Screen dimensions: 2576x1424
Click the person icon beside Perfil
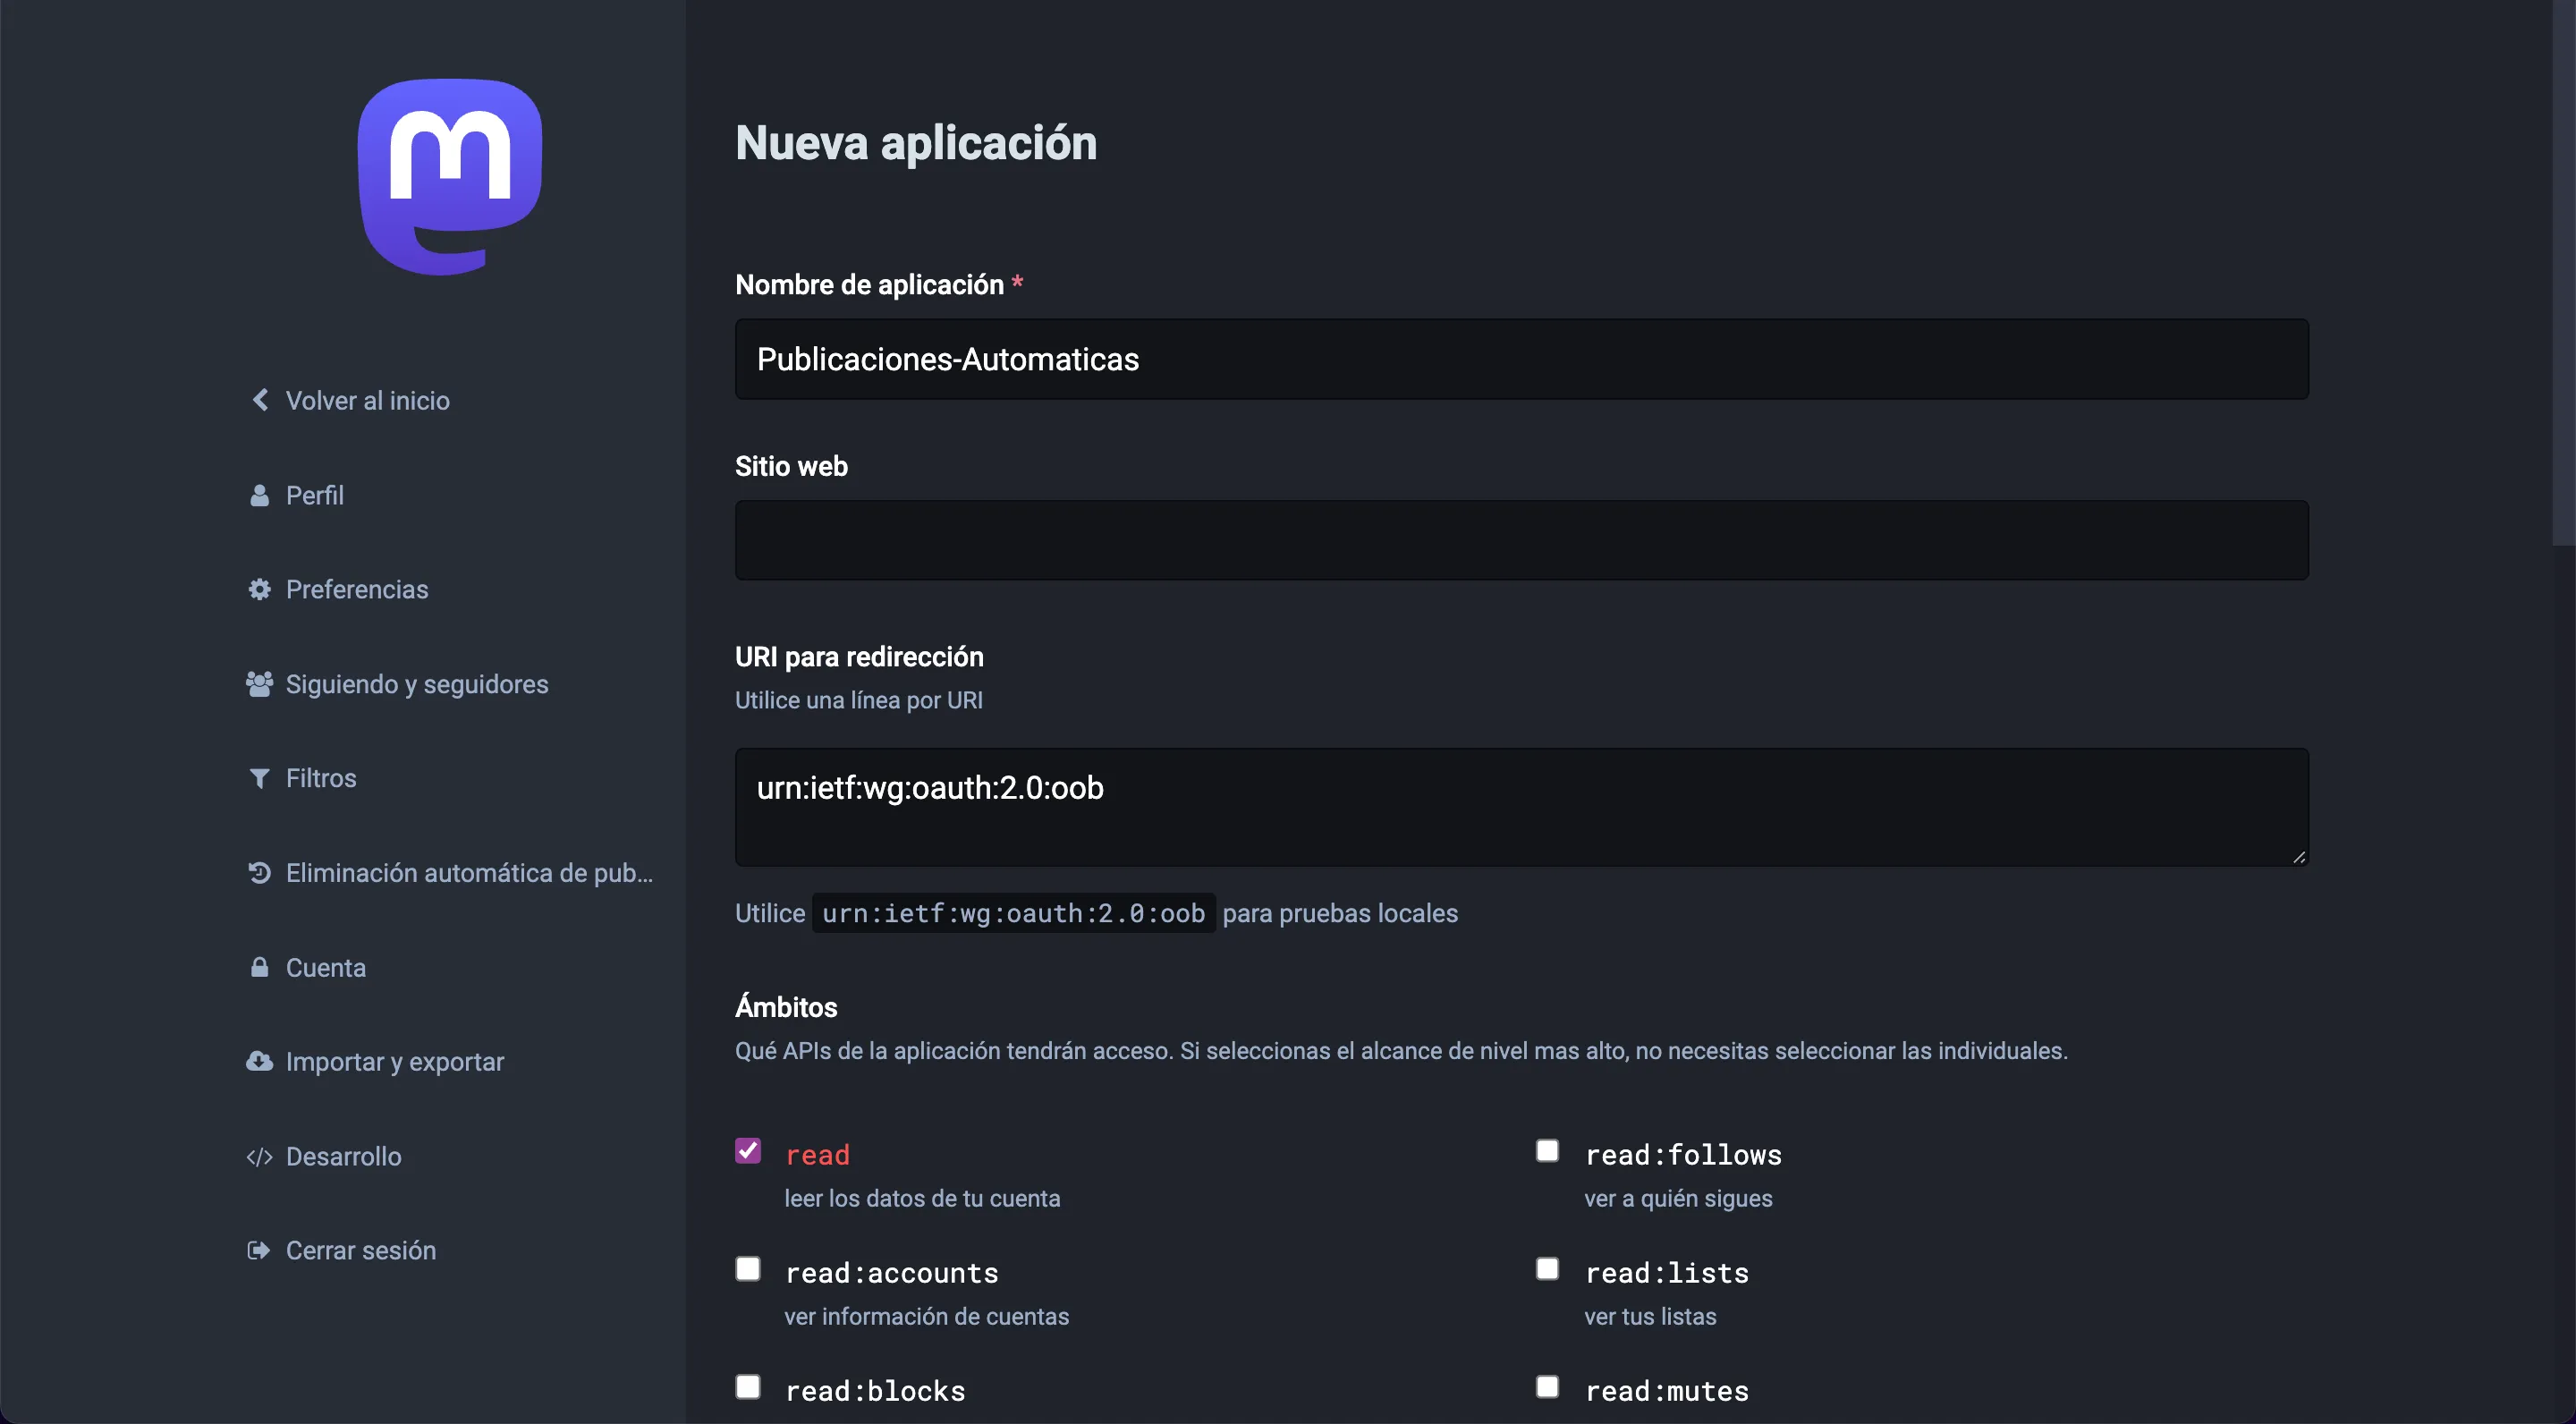tap(259, 495)
